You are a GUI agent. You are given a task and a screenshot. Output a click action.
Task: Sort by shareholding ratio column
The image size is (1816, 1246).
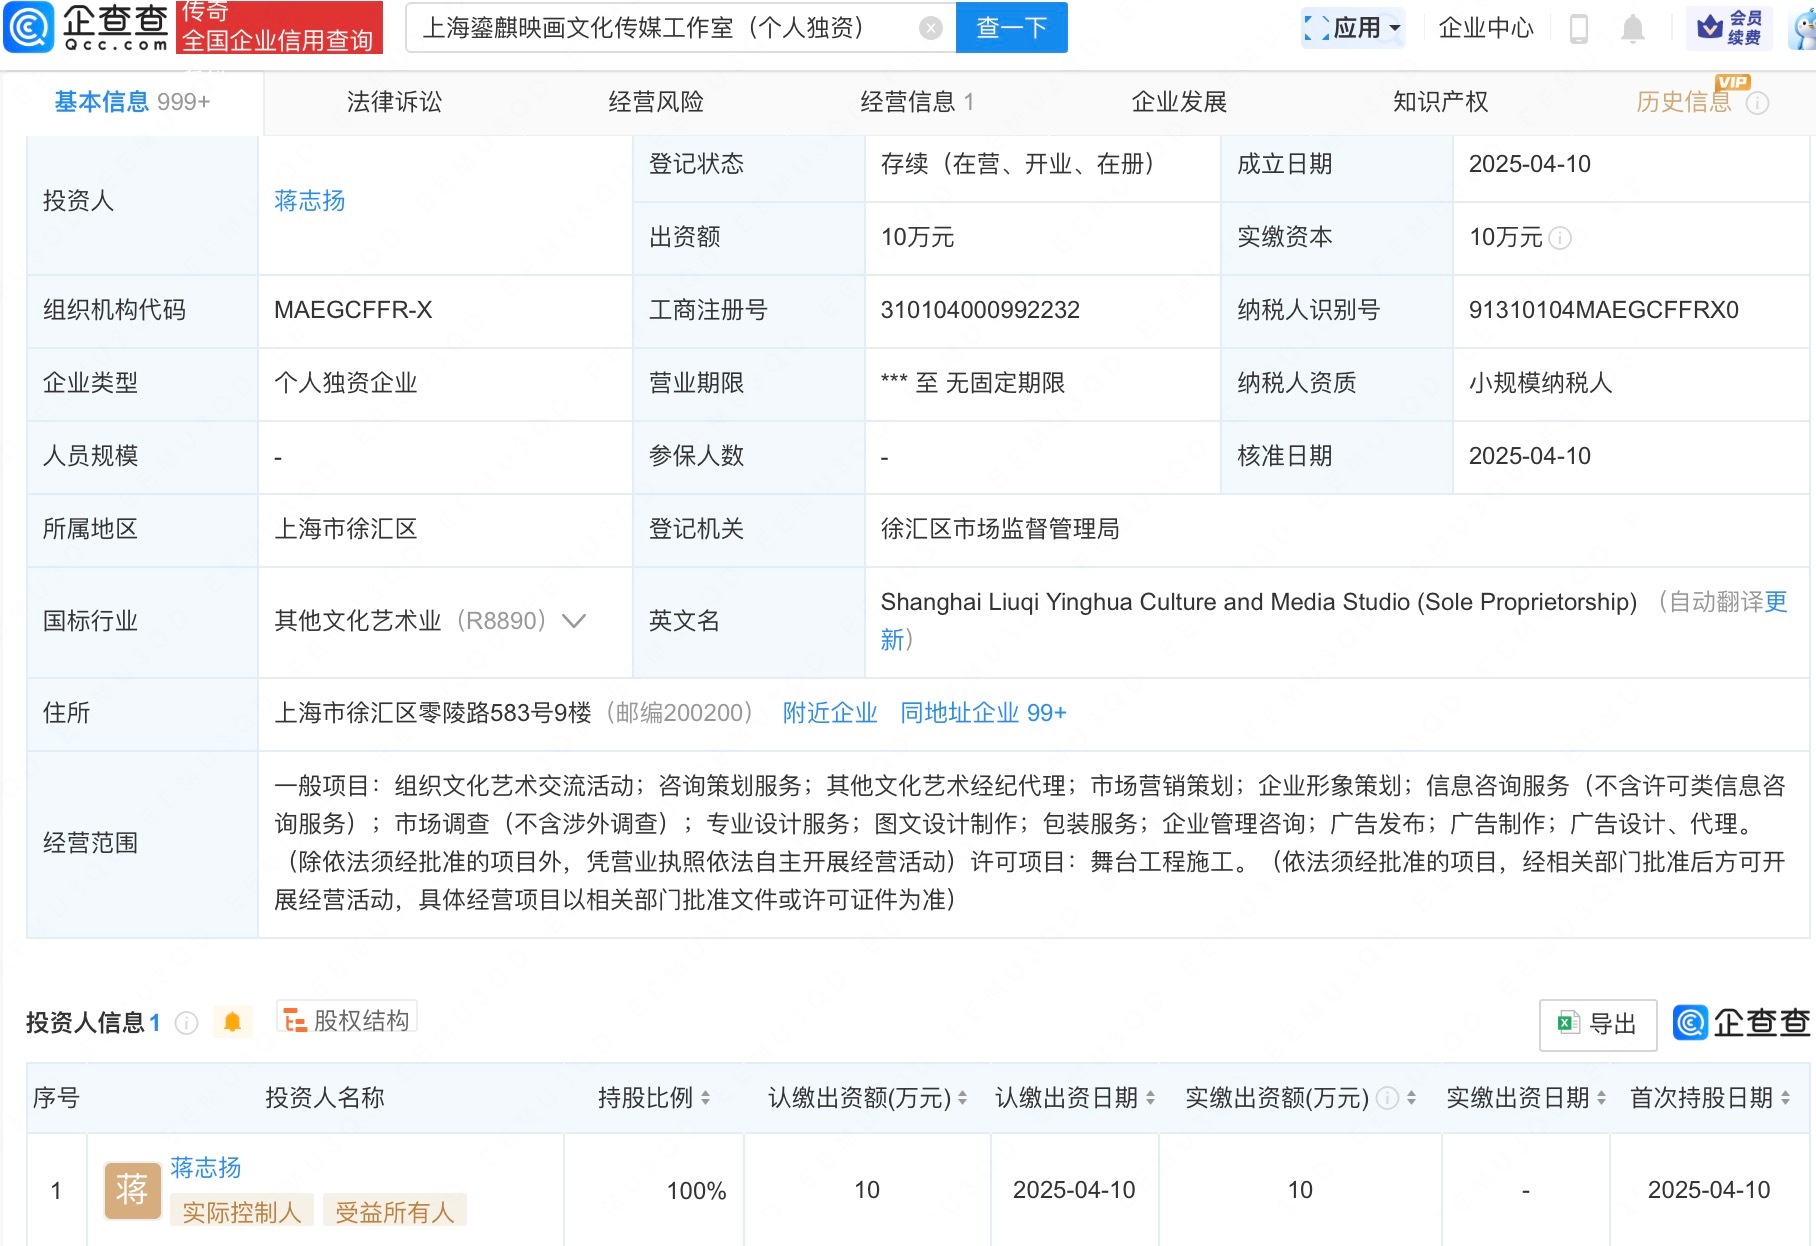coord(705,1098)
